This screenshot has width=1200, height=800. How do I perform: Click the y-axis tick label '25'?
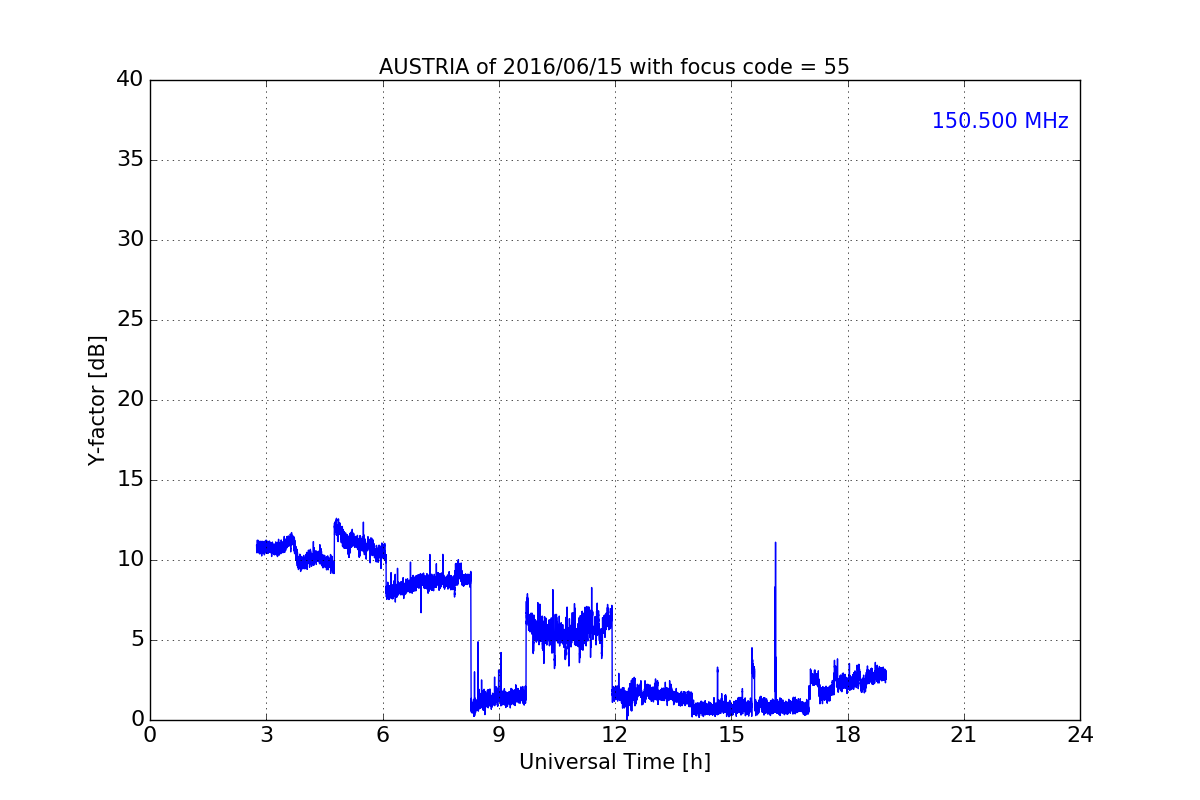(130, 320)
